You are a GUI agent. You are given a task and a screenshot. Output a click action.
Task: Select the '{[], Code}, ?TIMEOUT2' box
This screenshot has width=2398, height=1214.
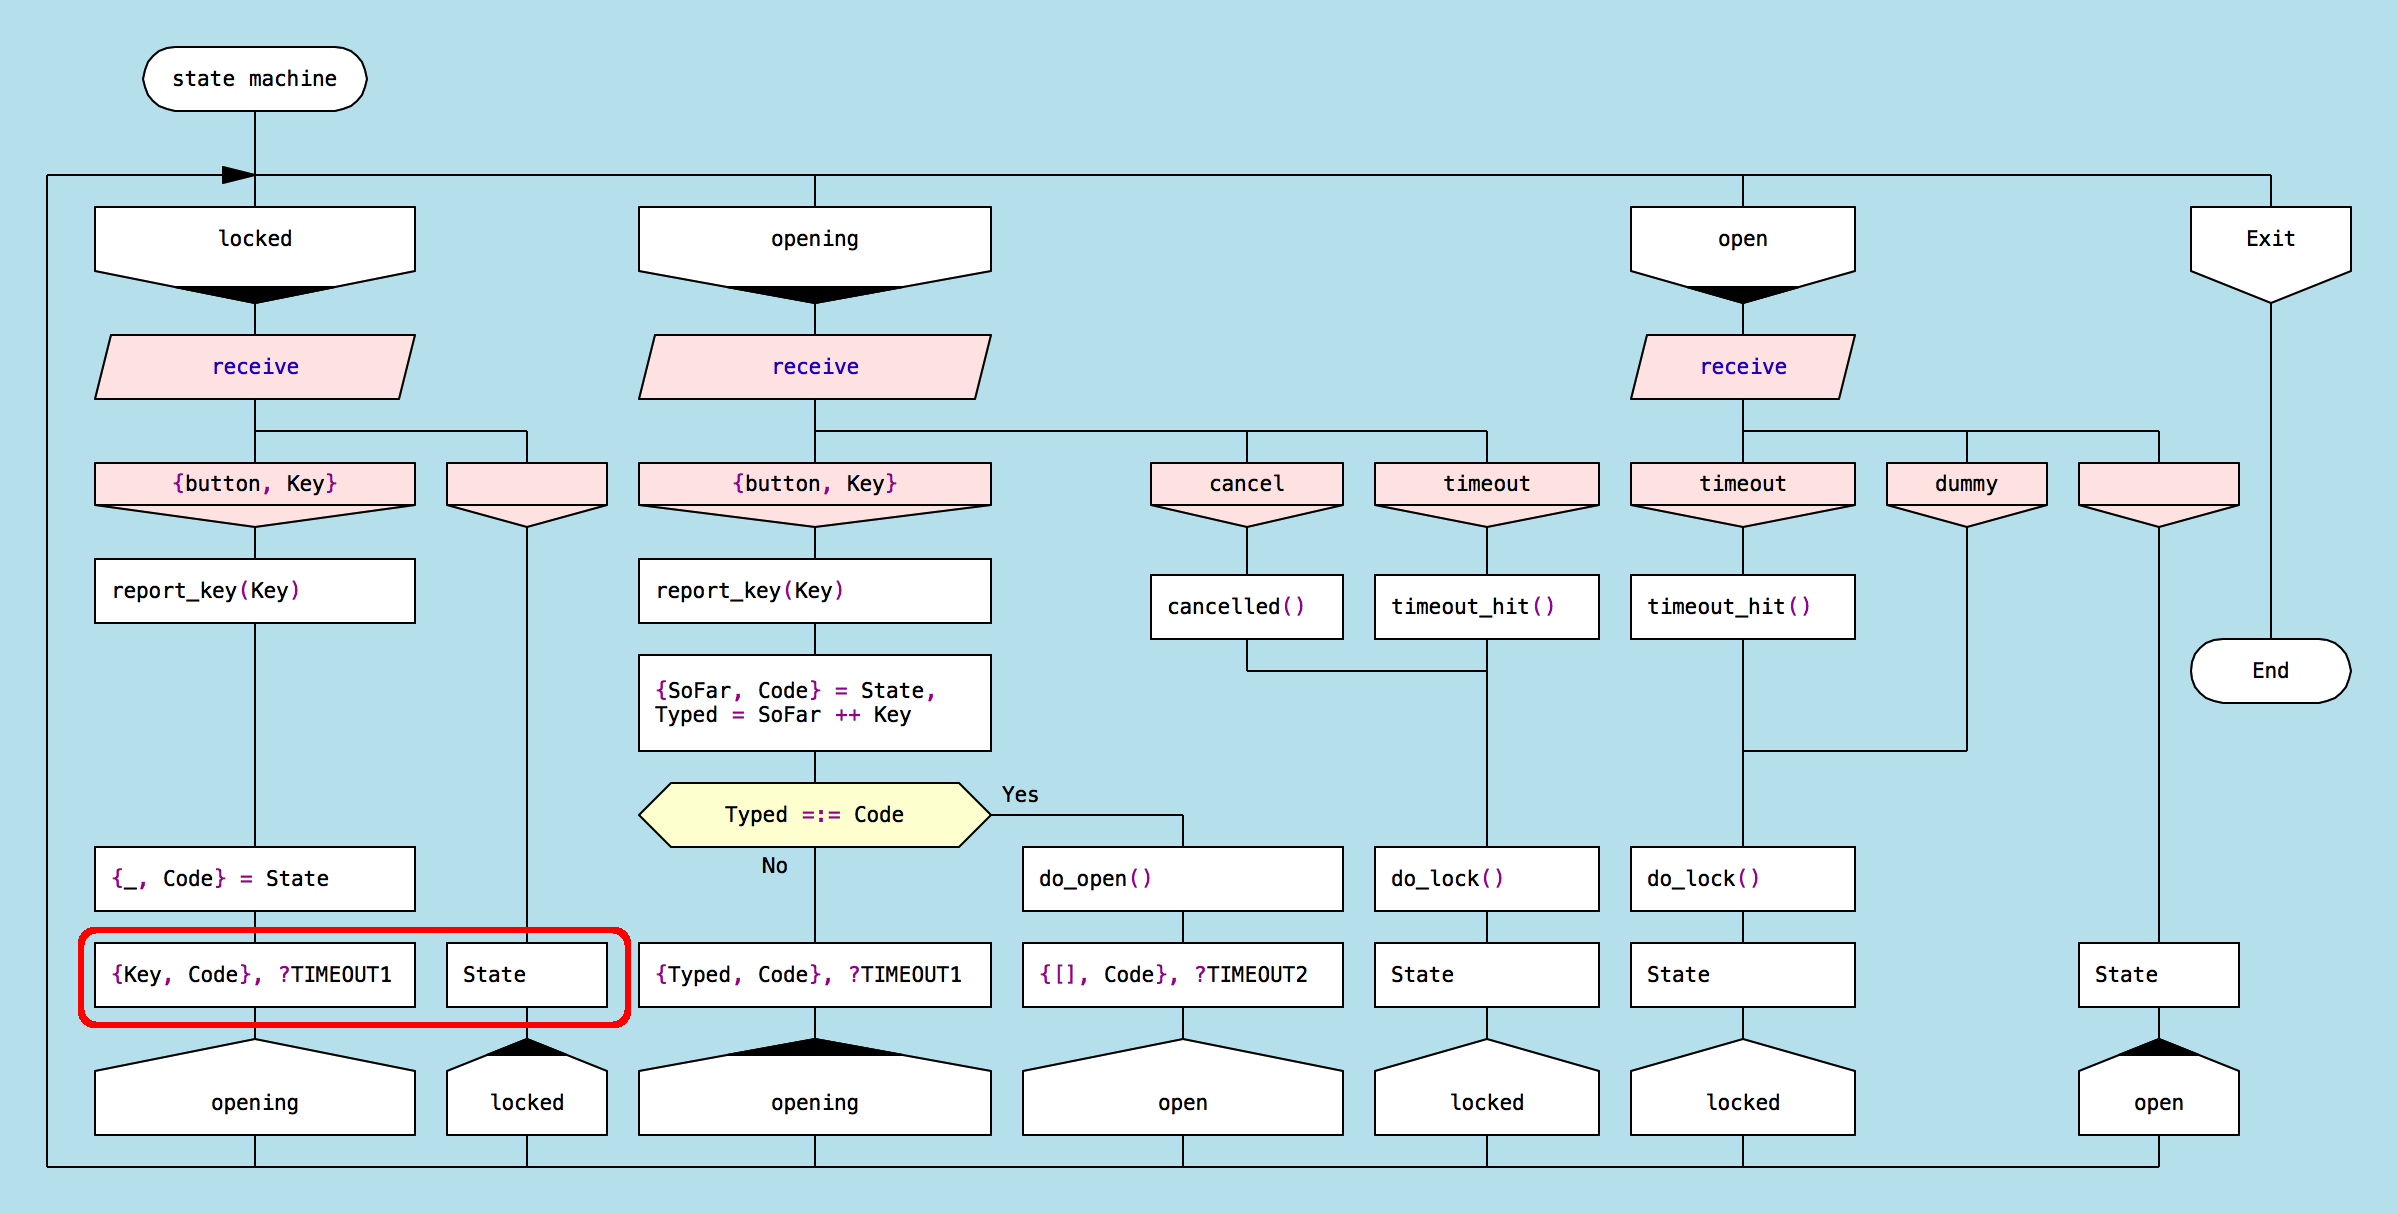pos(1182,975)
